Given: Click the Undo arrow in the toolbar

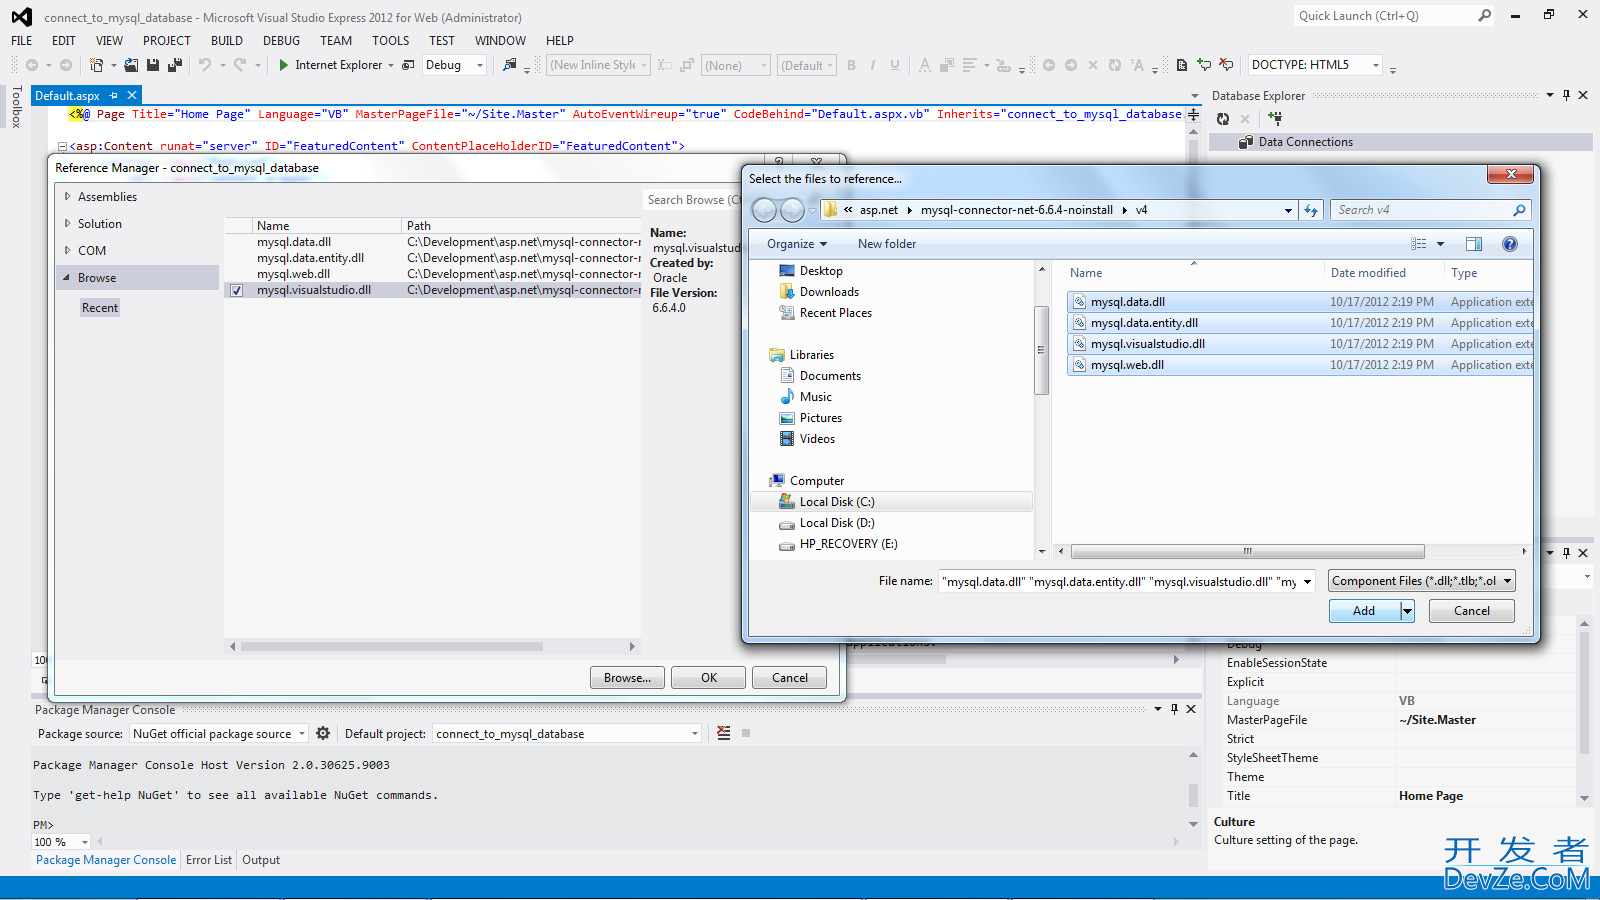Looking at the screenshot, I should (x=205, y=65).
